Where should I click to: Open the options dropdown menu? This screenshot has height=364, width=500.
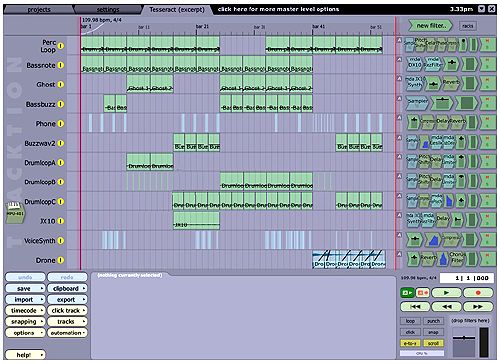coord(25,333)
